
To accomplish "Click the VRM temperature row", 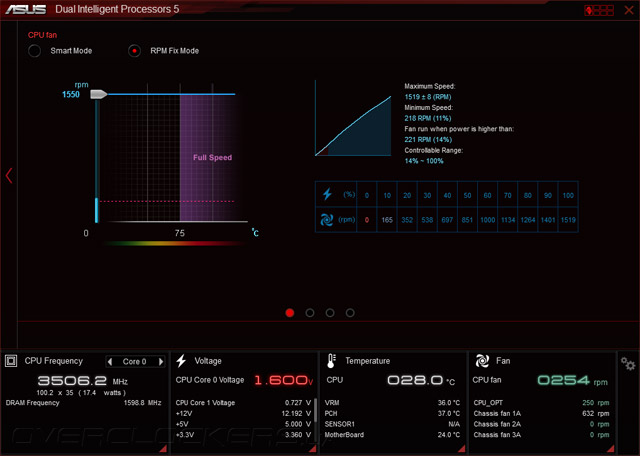I will [392, 403].
